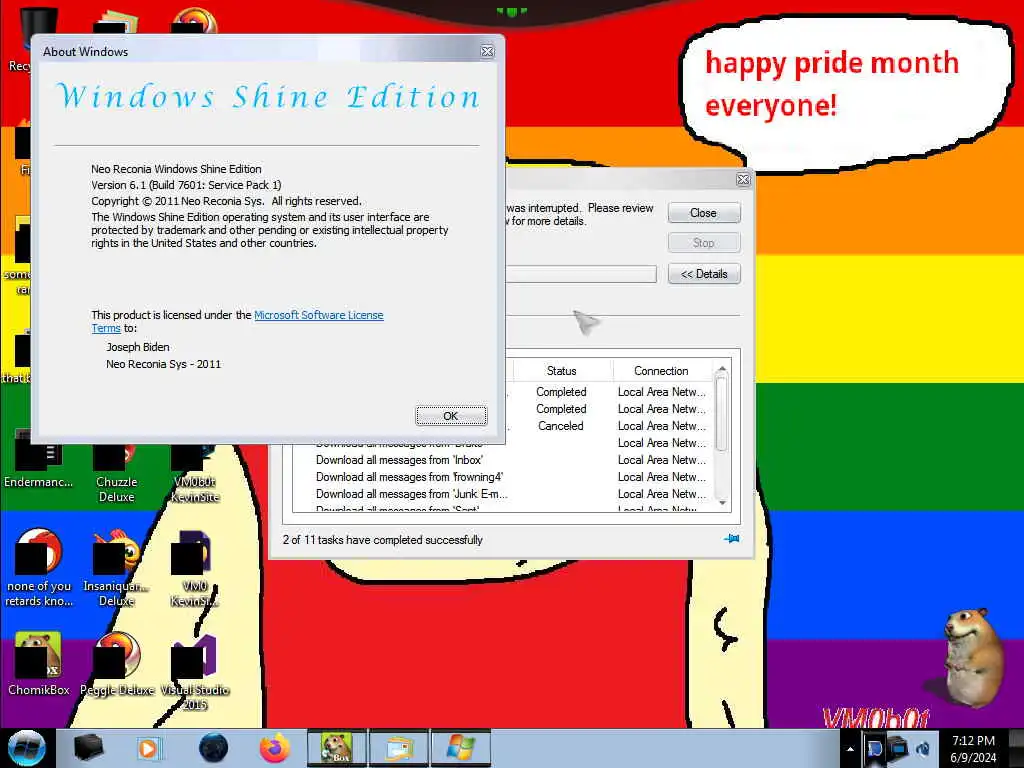This screenshot has height=768, width=1024.
Task: Open the VM0b0t KevinSite desktop icon
Action: (195, 472)
